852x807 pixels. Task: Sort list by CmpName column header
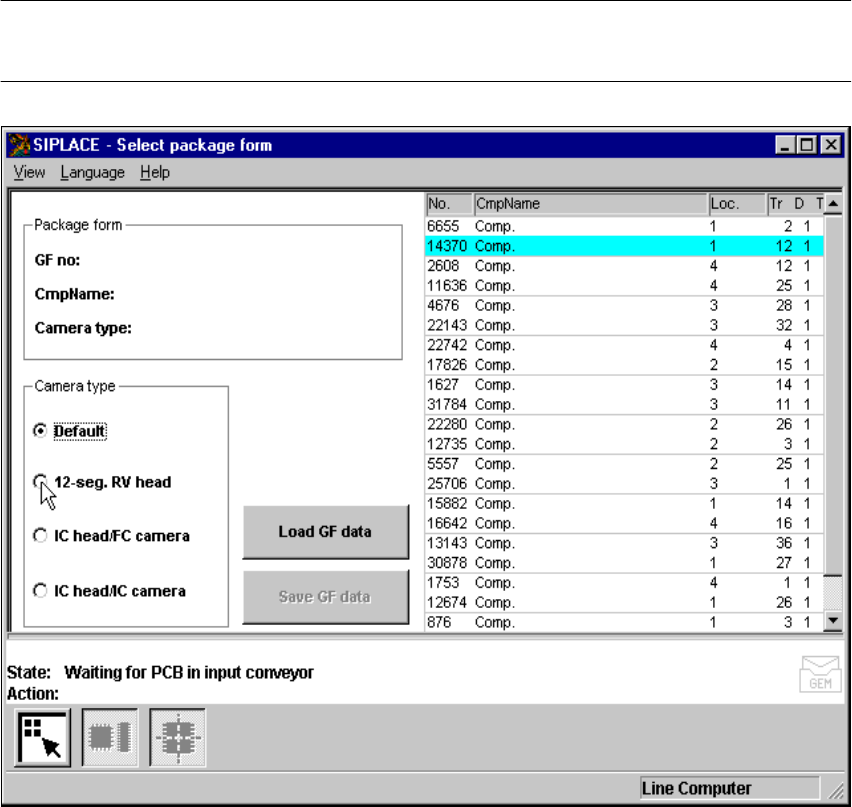[590, 204]
